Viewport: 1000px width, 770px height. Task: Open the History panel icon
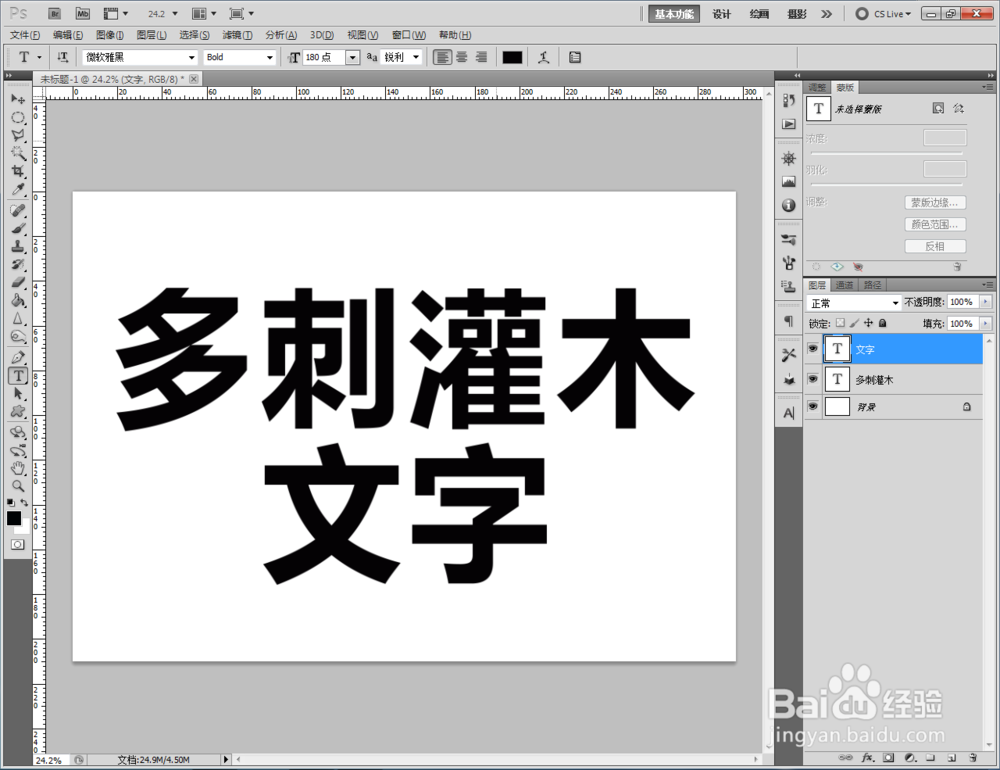789,100
